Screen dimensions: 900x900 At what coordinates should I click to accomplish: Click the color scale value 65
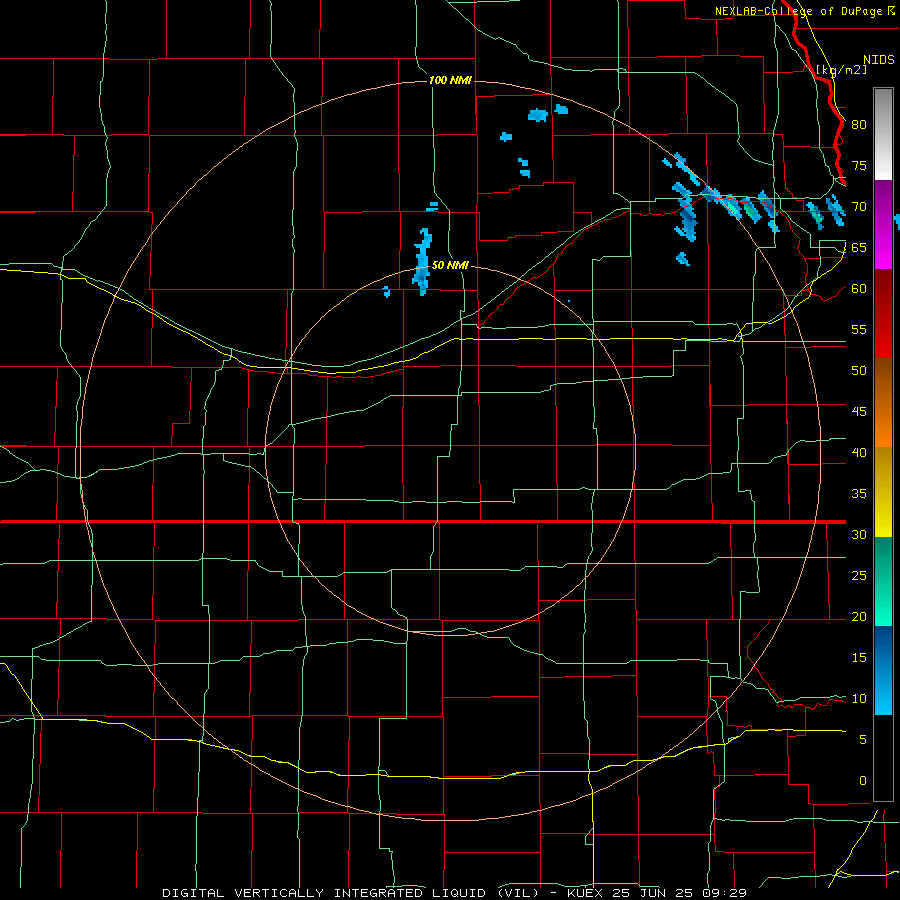[859, 247]
